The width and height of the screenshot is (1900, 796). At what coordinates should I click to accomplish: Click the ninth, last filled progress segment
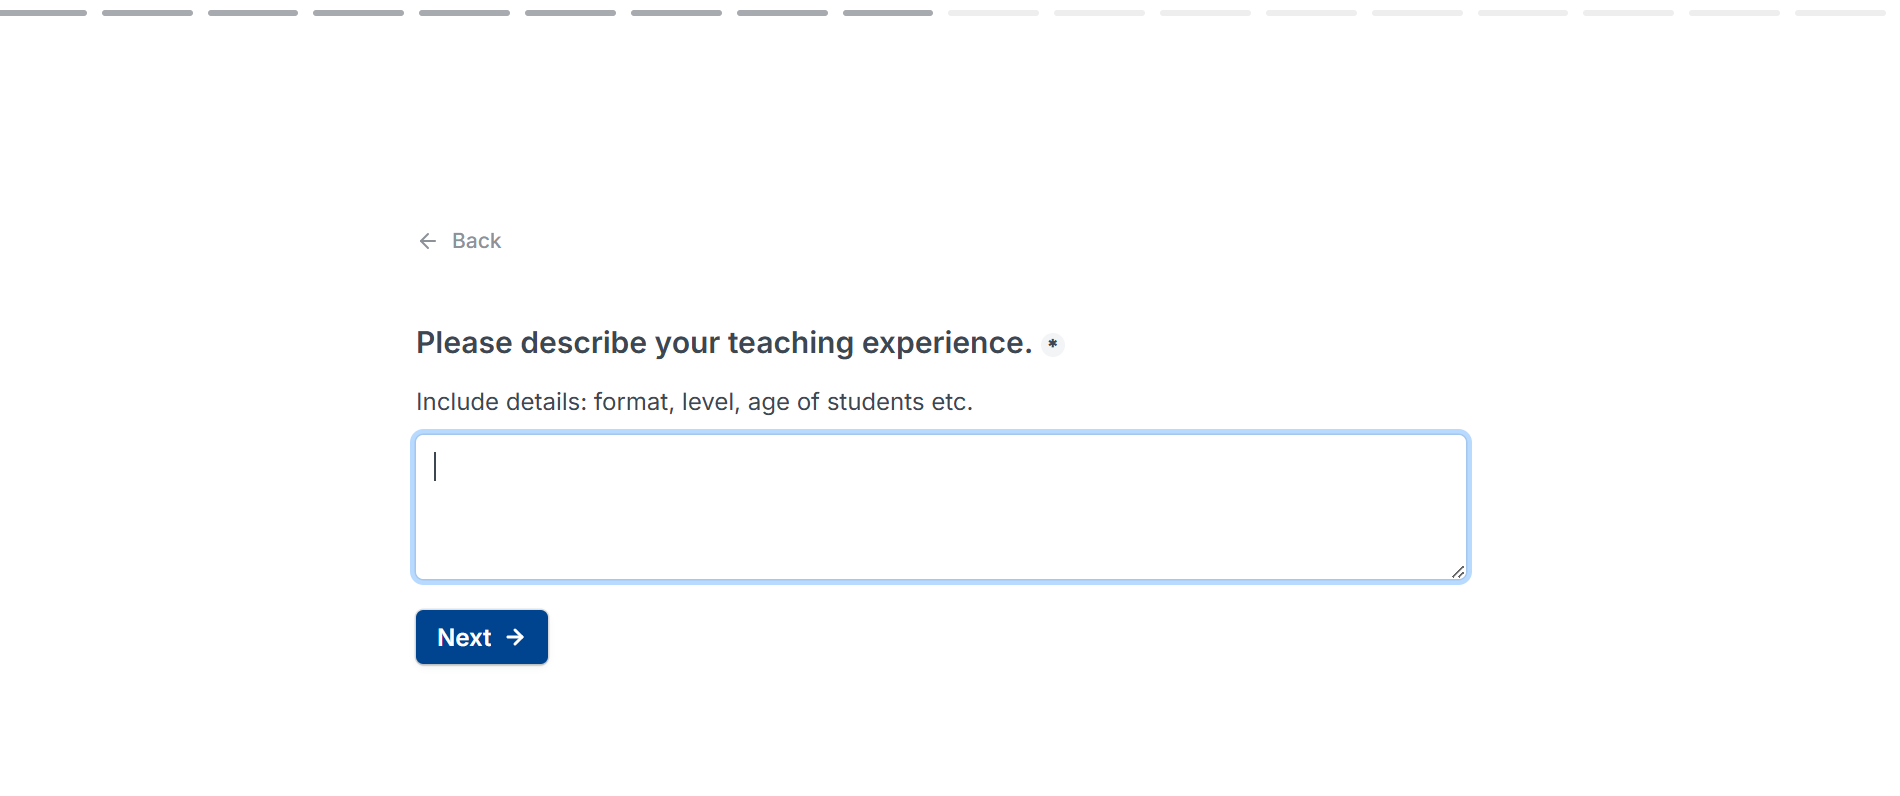point(888,13)
